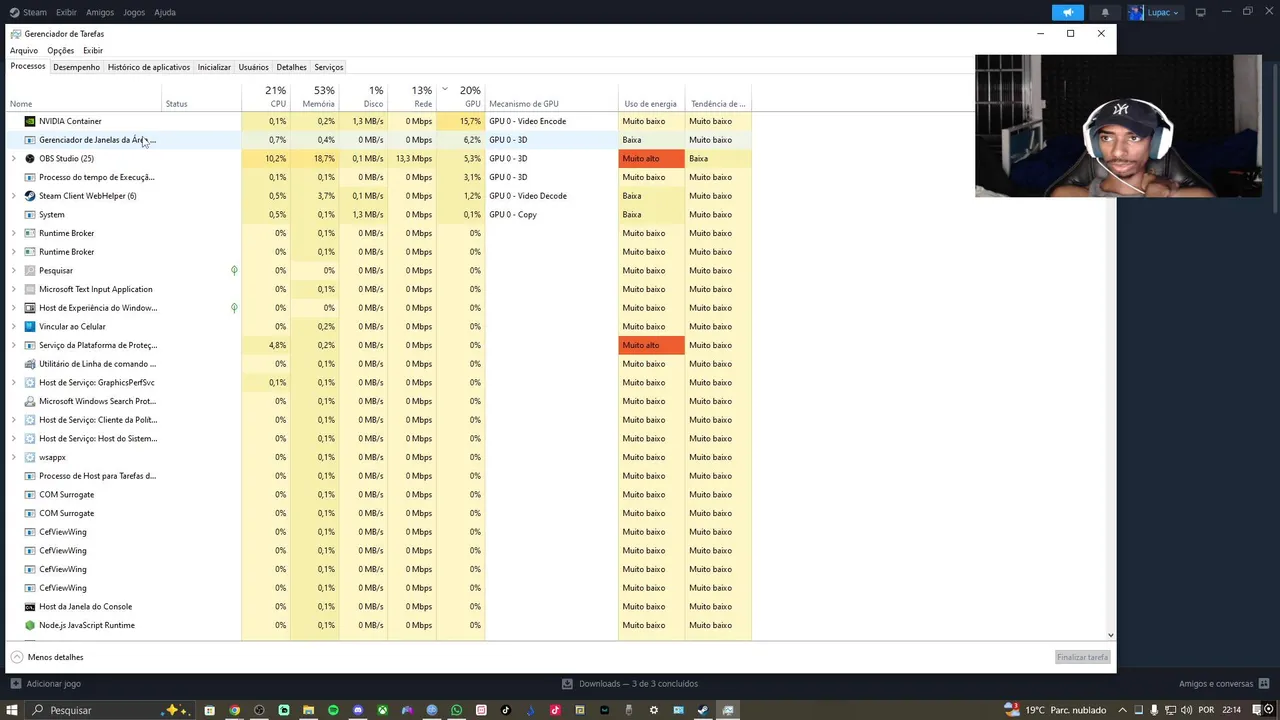Sort processes by Memória column
1280x720 pixels.
click(x=314, y=97)
